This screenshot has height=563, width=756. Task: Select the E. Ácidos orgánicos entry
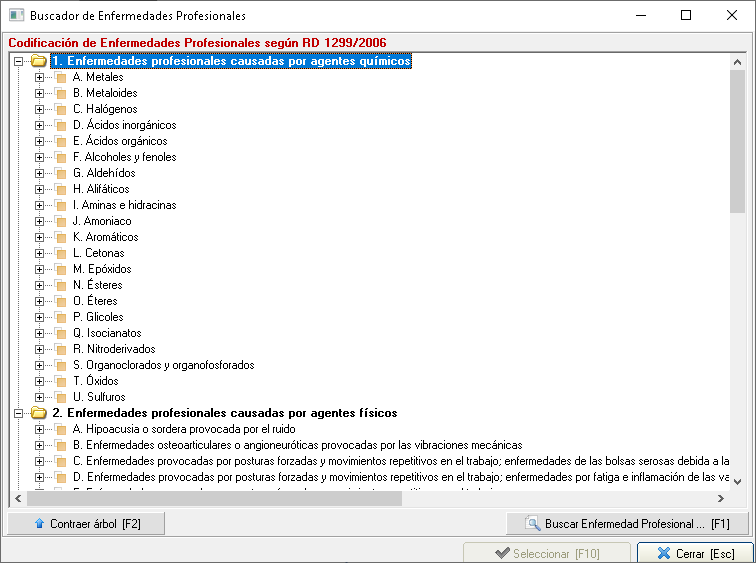pyautogui.click(x=119, y=141)
